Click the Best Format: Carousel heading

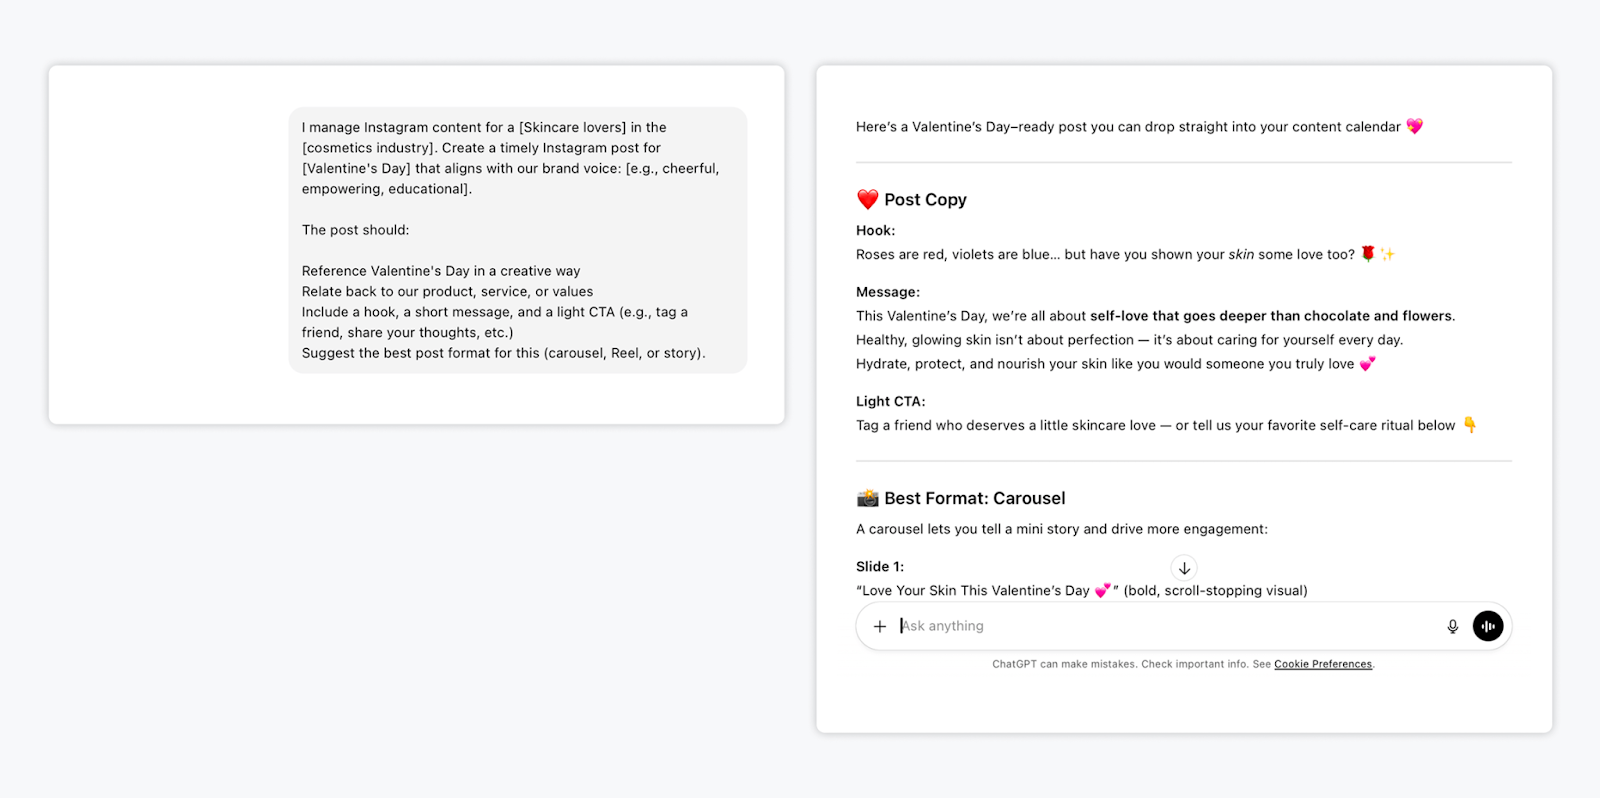(975, 498)
